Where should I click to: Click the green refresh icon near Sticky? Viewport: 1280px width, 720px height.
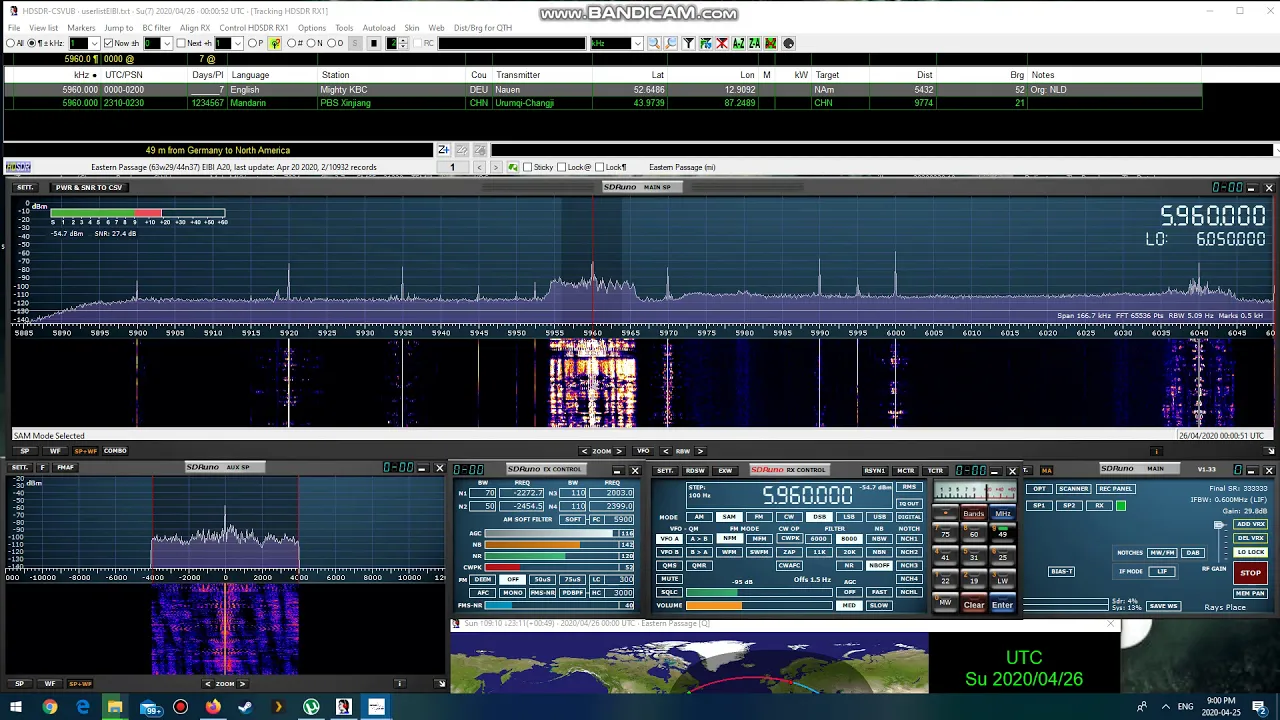click(513, 167)
